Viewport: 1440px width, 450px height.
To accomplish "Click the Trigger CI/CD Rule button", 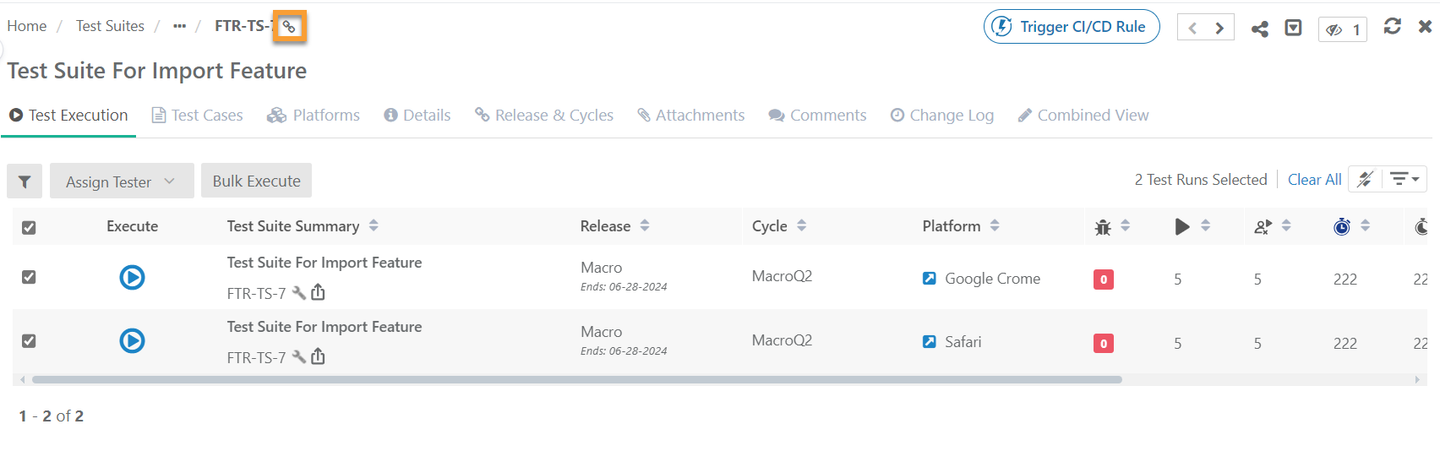I will (1072, 27).
